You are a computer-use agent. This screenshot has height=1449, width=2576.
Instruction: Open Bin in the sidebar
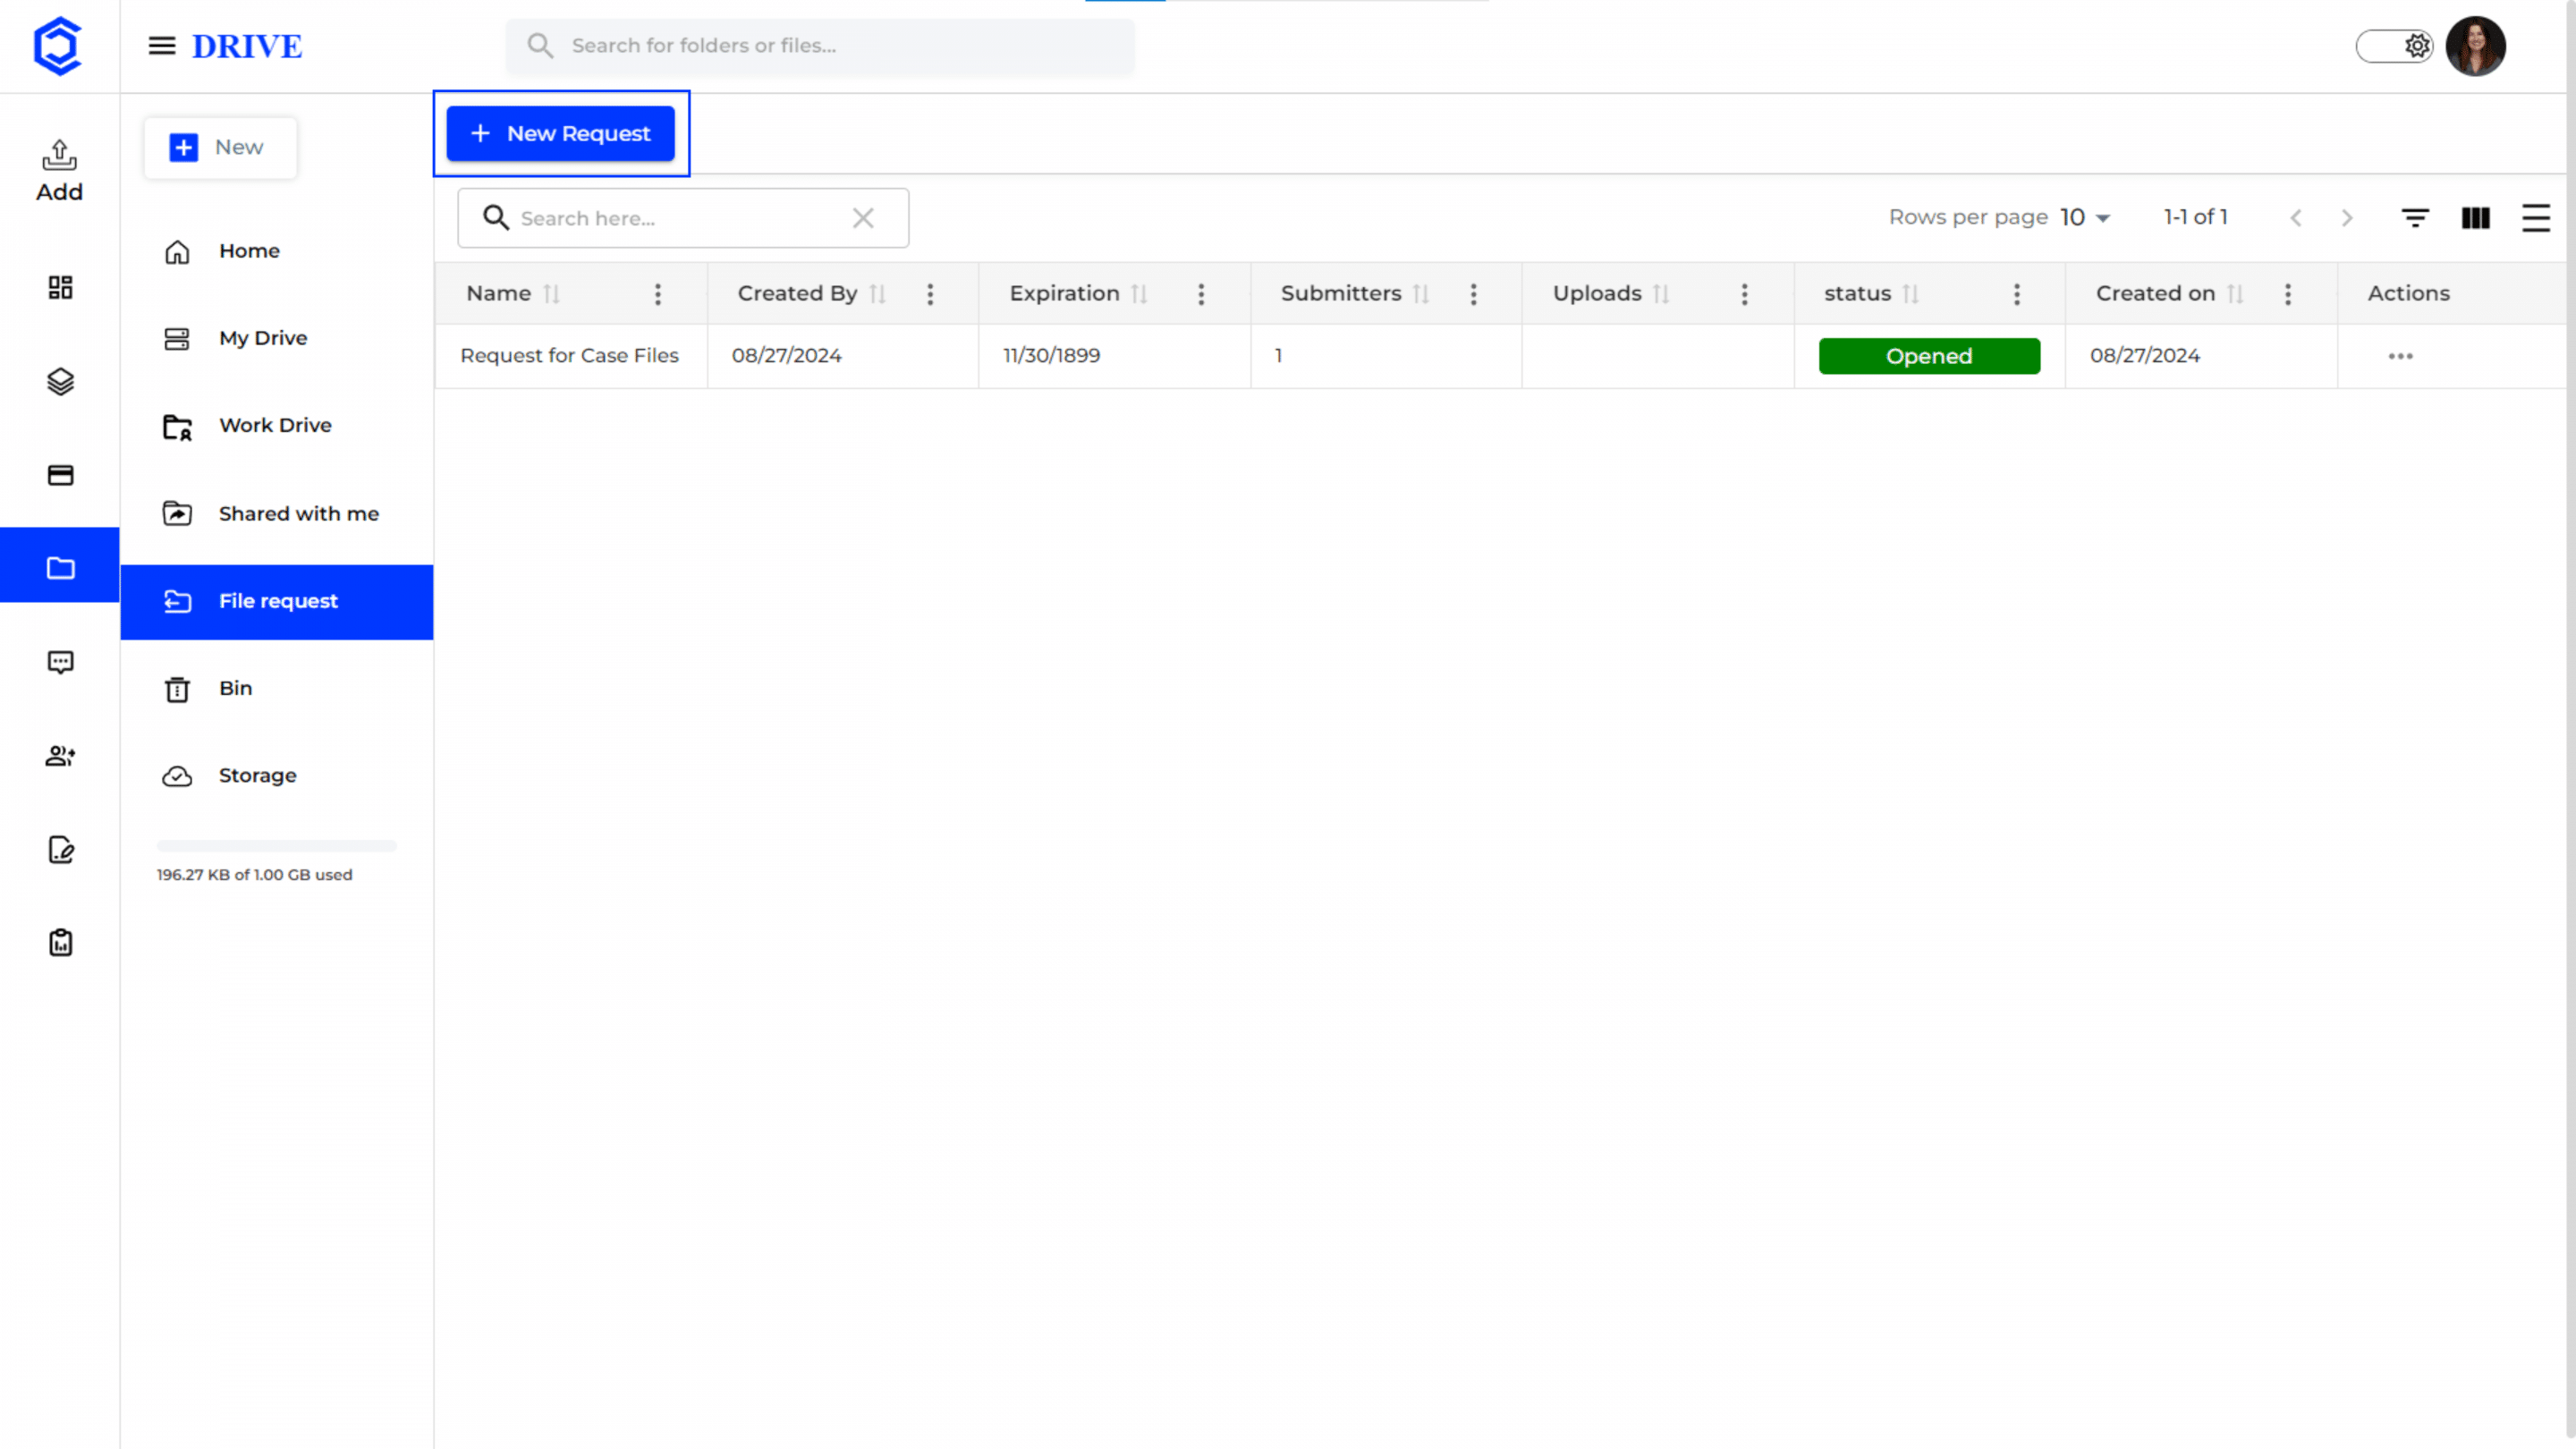[277, 688]
